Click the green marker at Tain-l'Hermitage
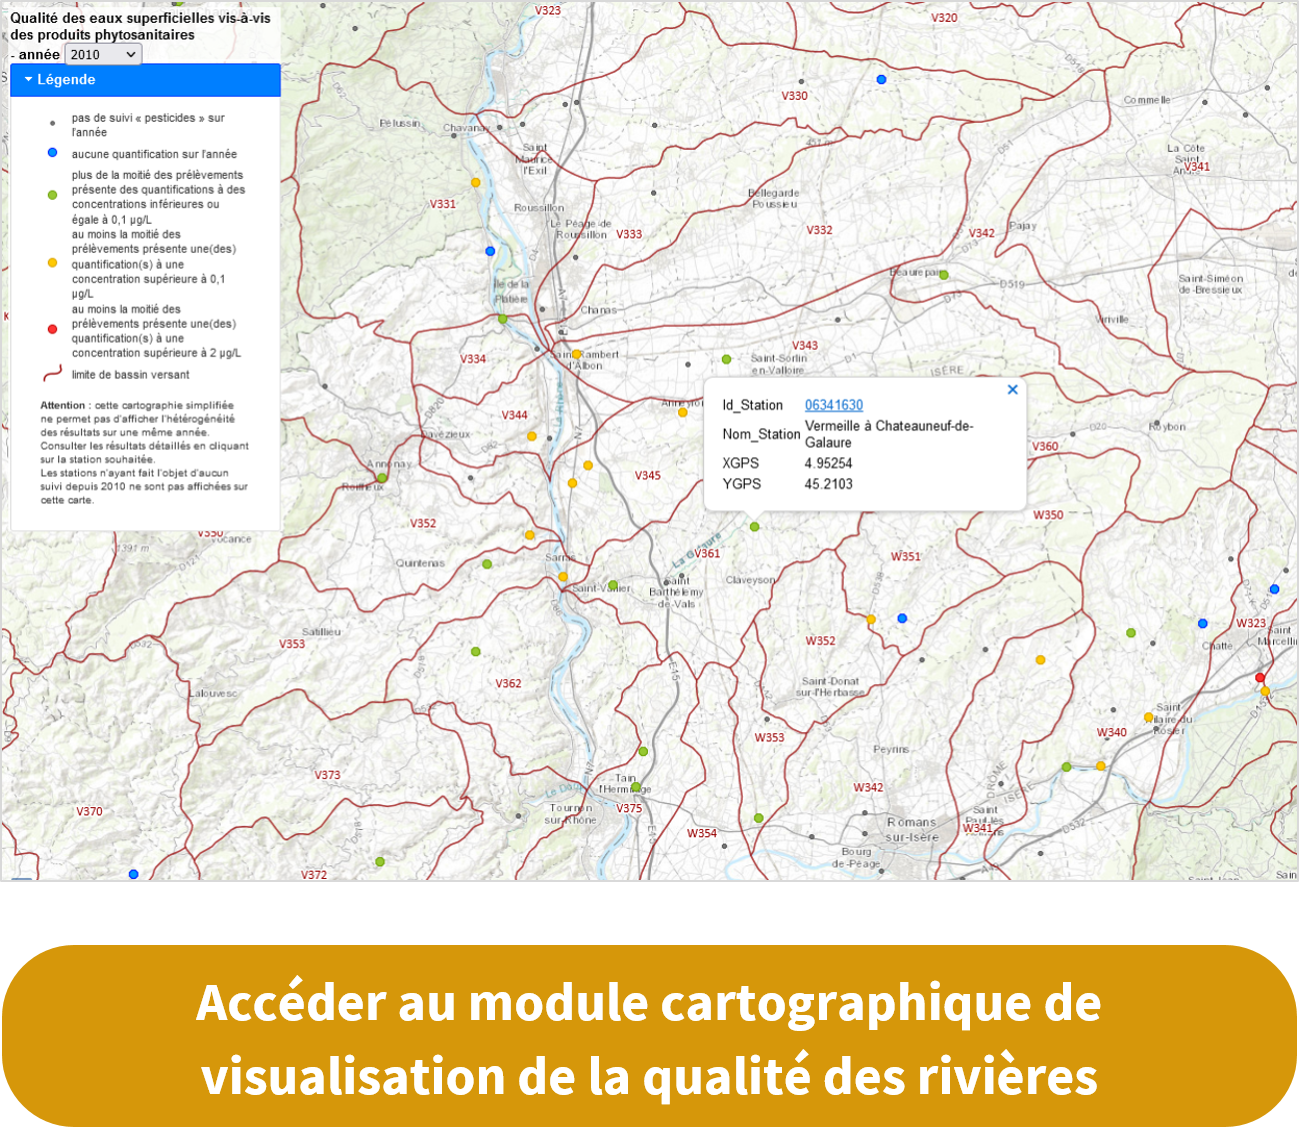 click(636, 787)
